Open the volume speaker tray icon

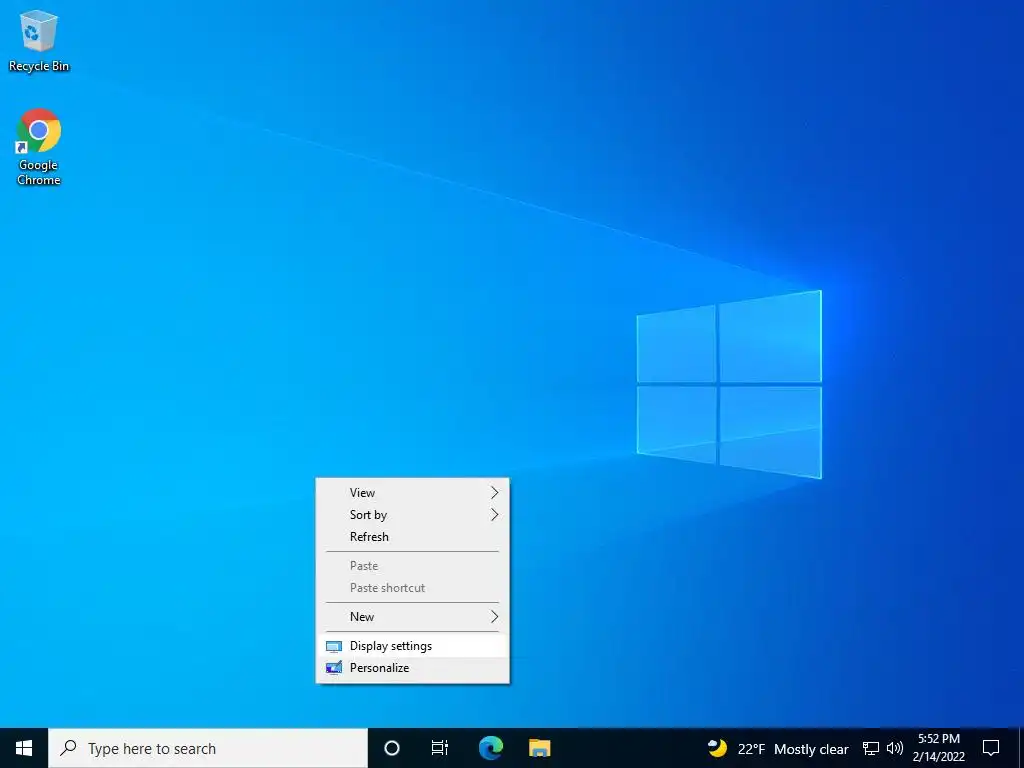(895, 748)
